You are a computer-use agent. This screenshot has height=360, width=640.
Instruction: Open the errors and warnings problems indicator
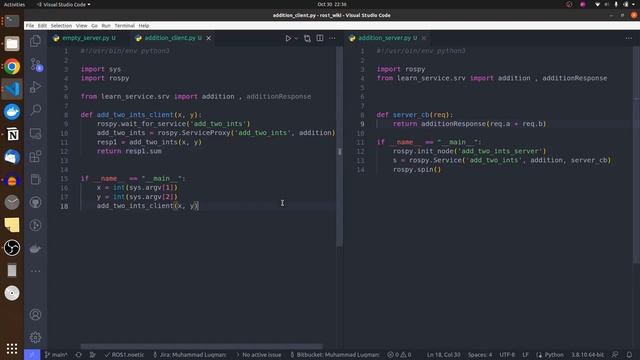pos(399,355)
